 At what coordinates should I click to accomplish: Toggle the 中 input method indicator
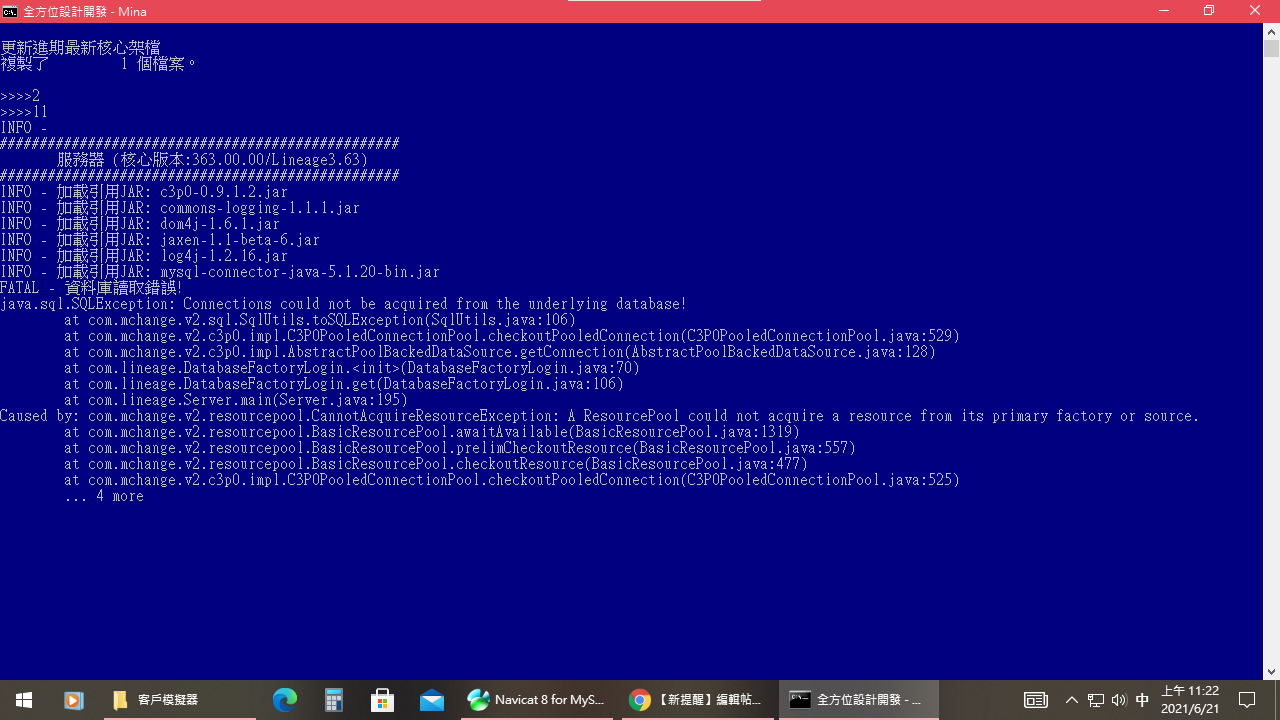pos(1142,700)
